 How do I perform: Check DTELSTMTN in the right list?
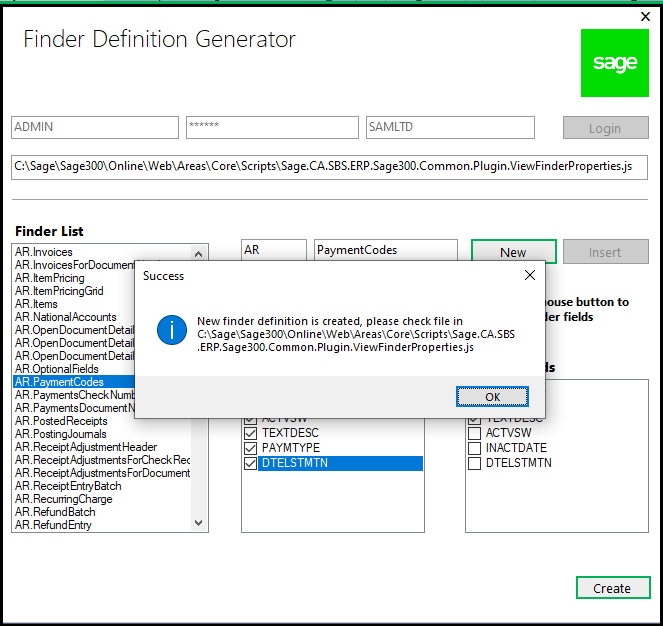click(x=474, y=463)
